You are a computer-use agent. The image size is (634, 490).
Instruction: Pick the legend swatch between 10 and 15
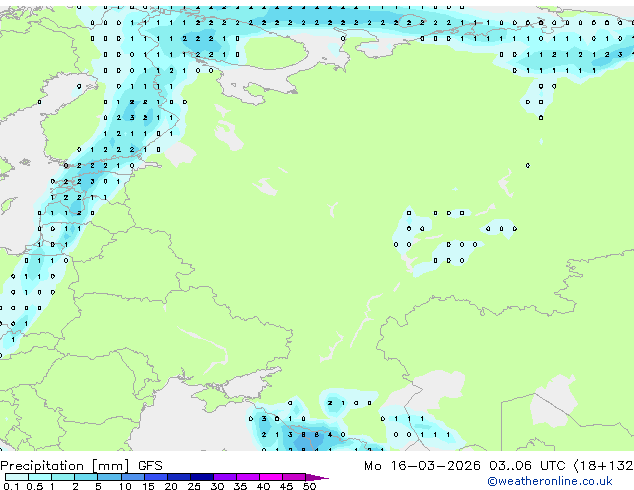[x=133, y=477]
